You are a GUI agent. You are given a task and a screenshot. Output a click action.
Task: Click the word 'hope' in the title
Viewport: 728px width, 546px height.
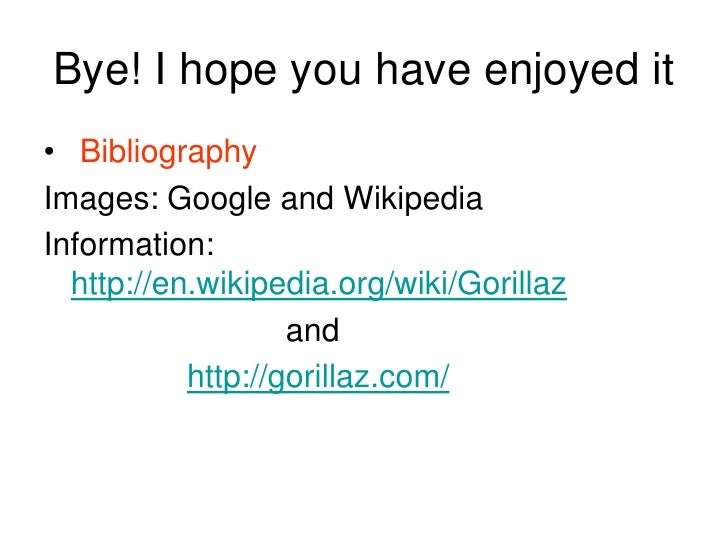click(228, 72)
